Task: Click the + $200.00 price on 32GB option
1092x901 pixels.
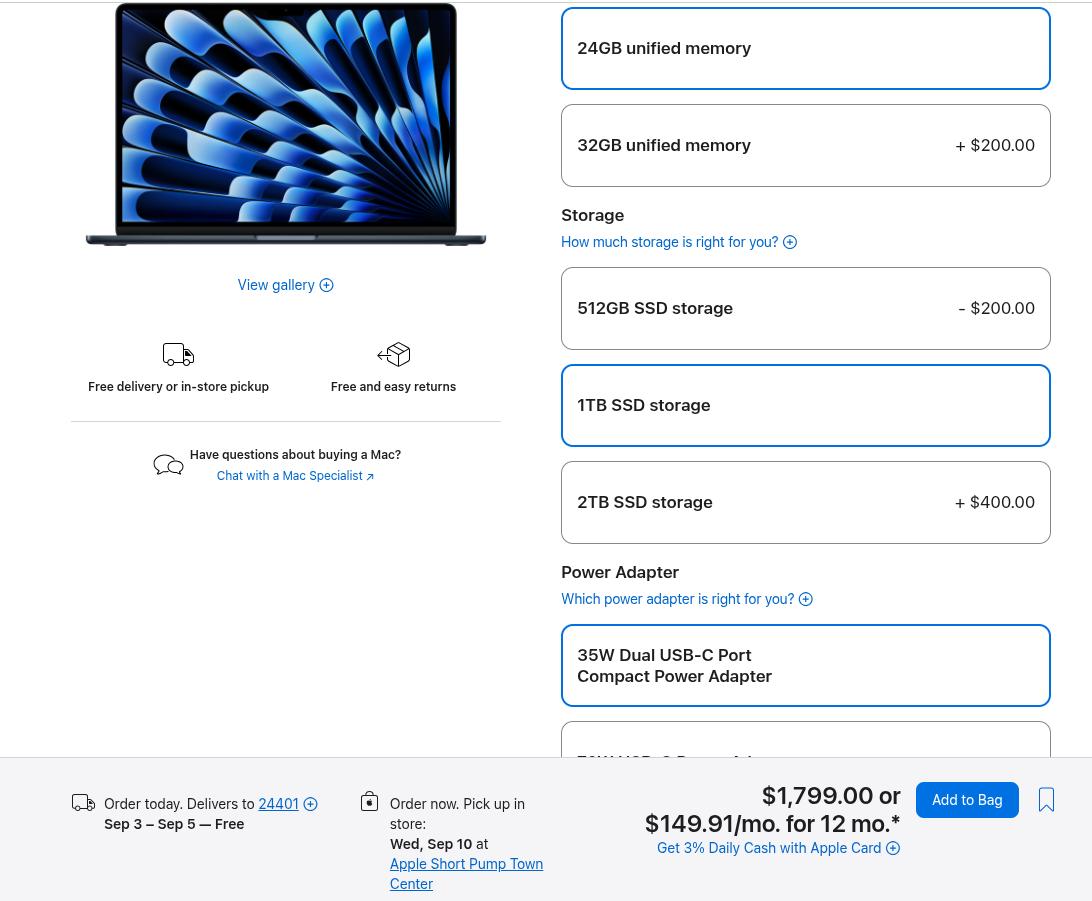Action: click(994, 146)
